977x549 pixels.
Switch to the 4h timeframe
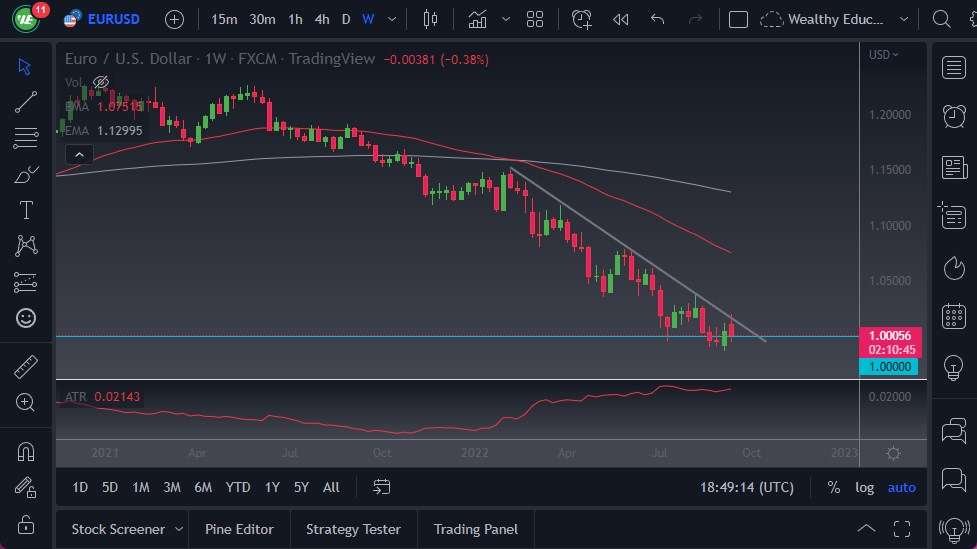coord(322,19)
